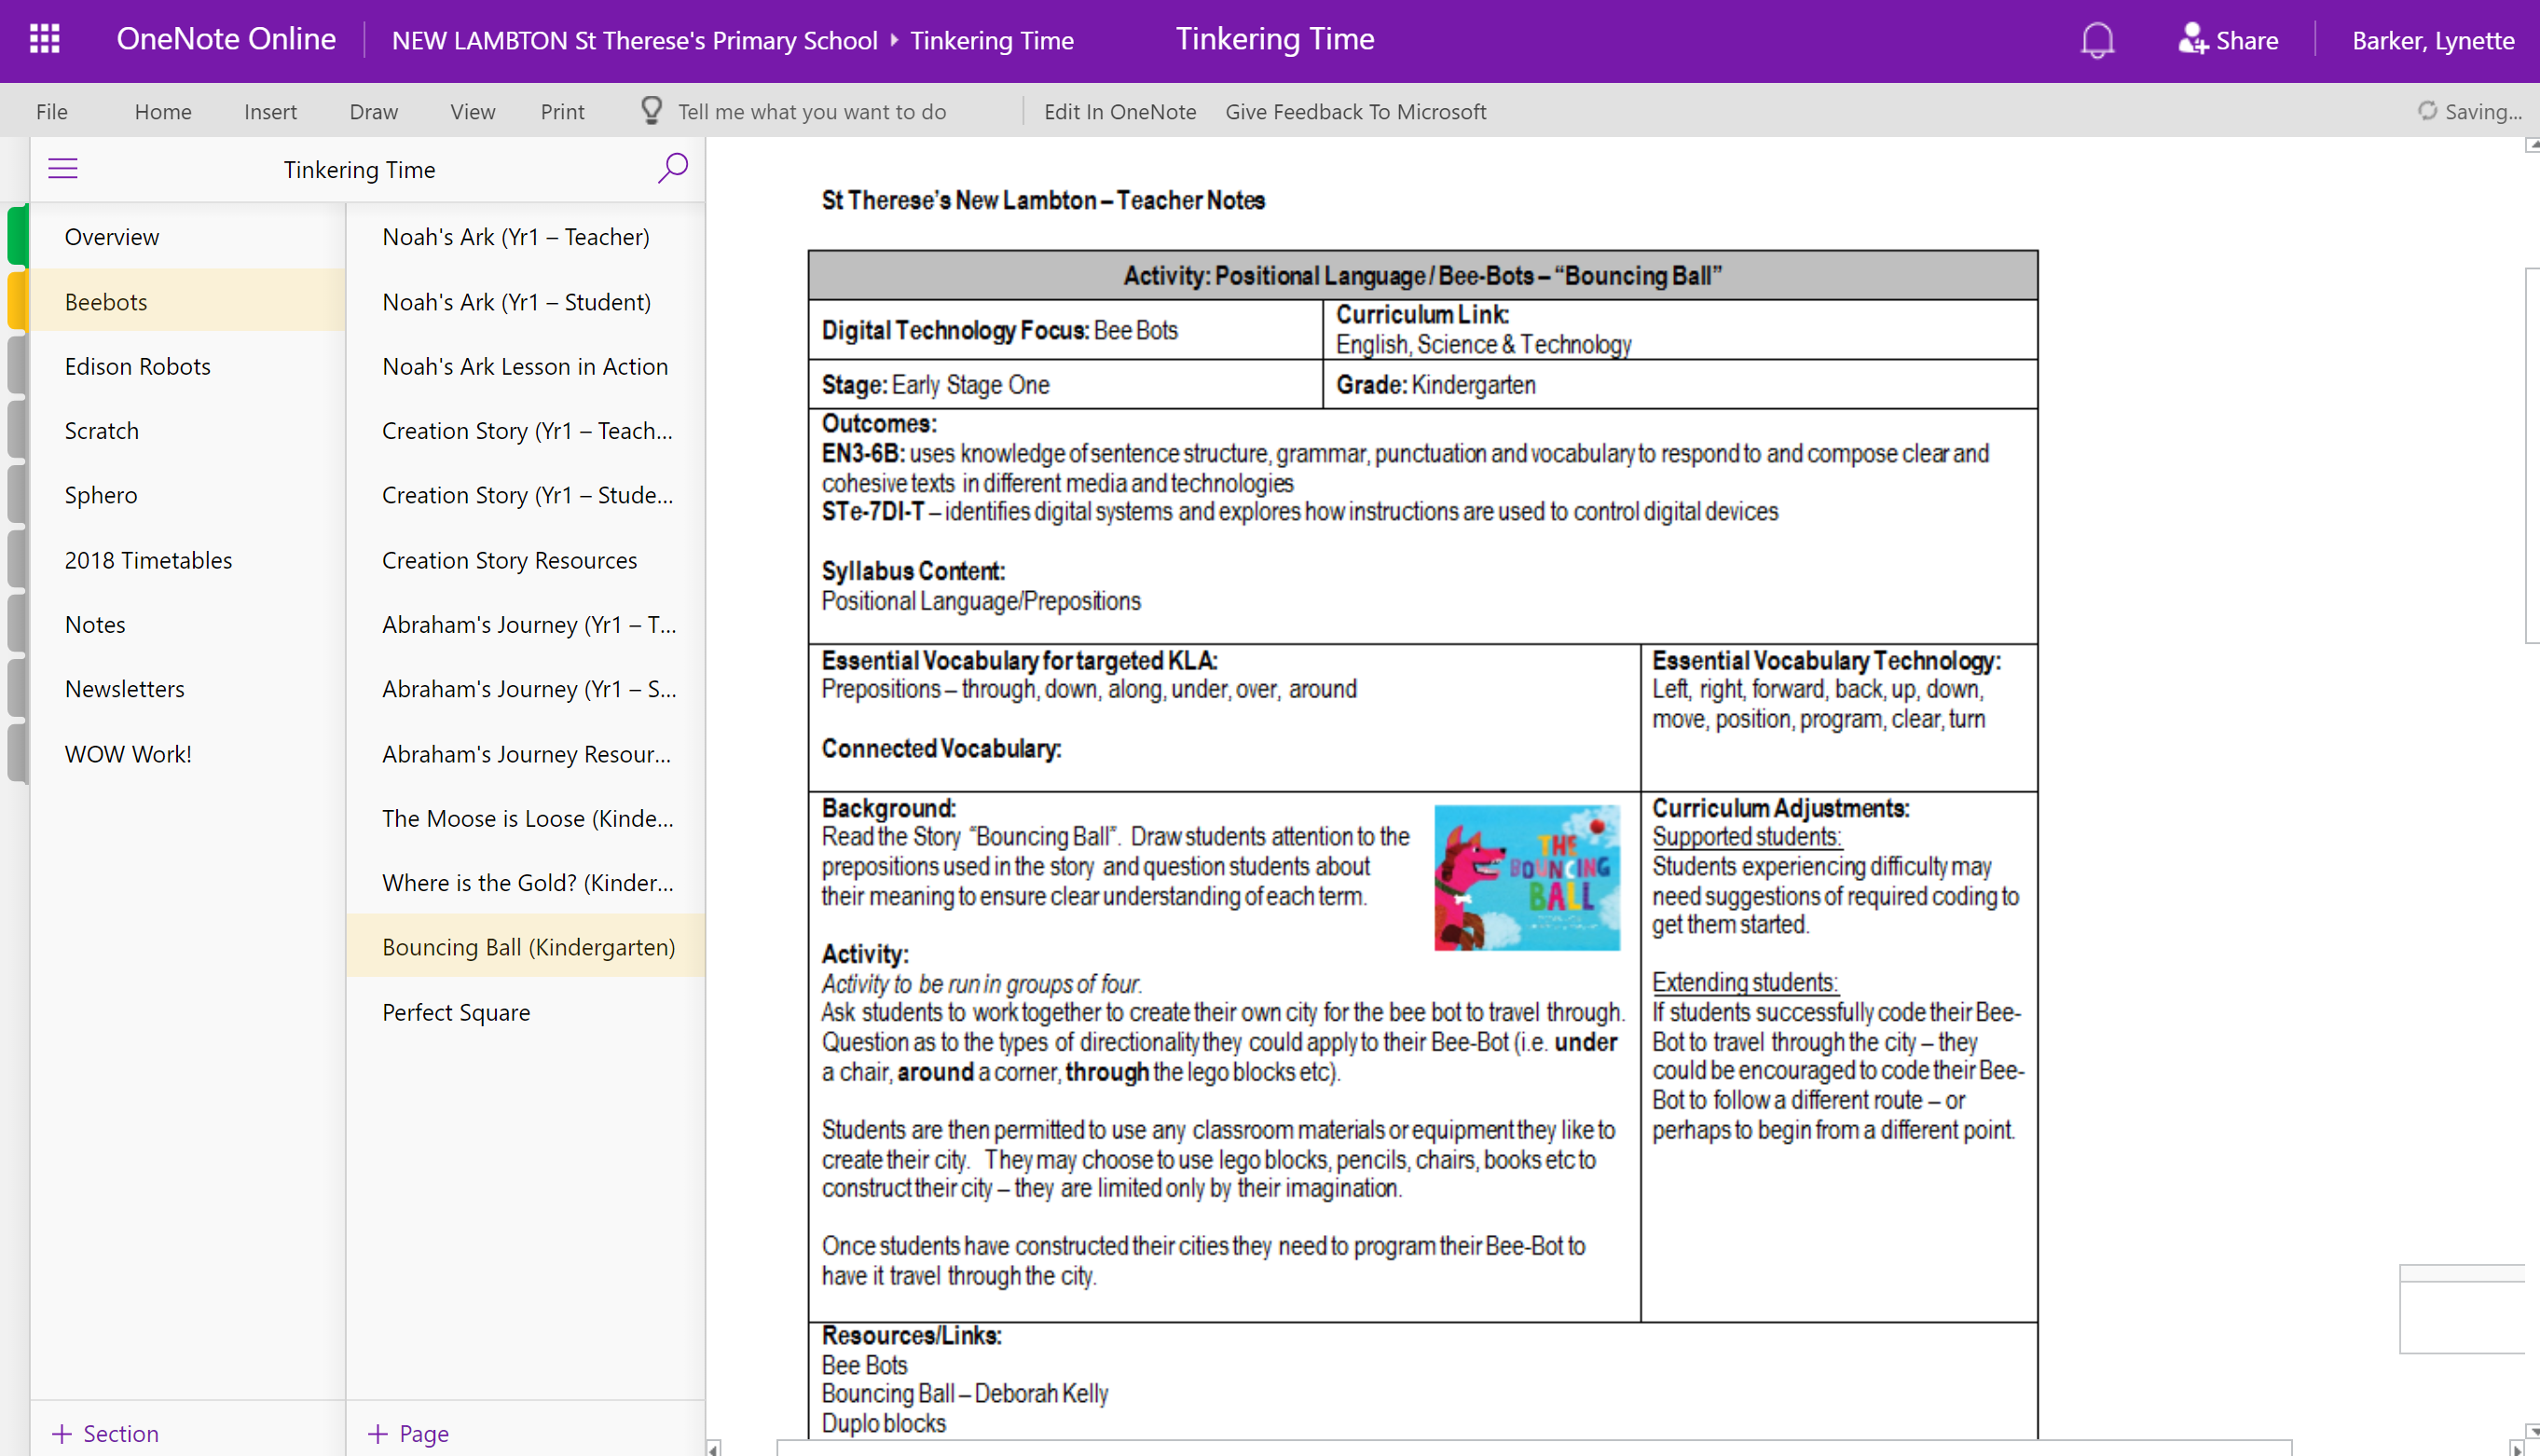This screenshot has height=1456, width=2540.
Task: Select the Beebots section
Action: (x=186, y=301)
